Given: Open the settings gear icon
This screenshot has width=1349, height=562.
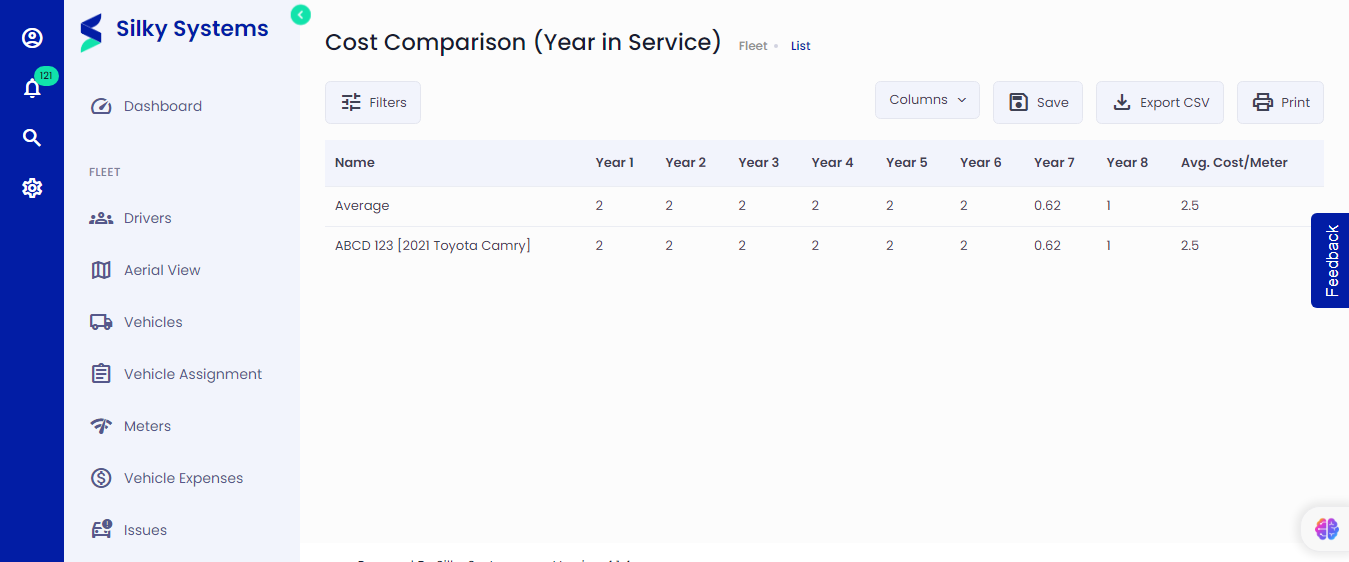Looking at the screenshot, I should point(32,188).
